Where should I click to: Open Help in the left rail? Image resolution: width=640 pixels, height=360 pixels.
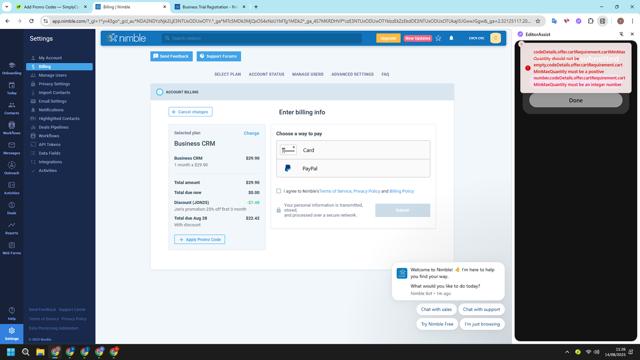coord(11,313)
